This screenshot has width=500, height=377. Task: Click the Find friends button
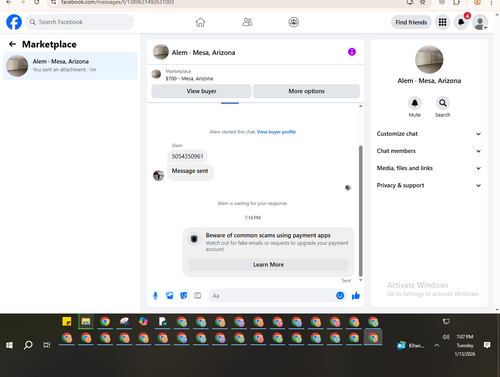(x=411, y=22)
